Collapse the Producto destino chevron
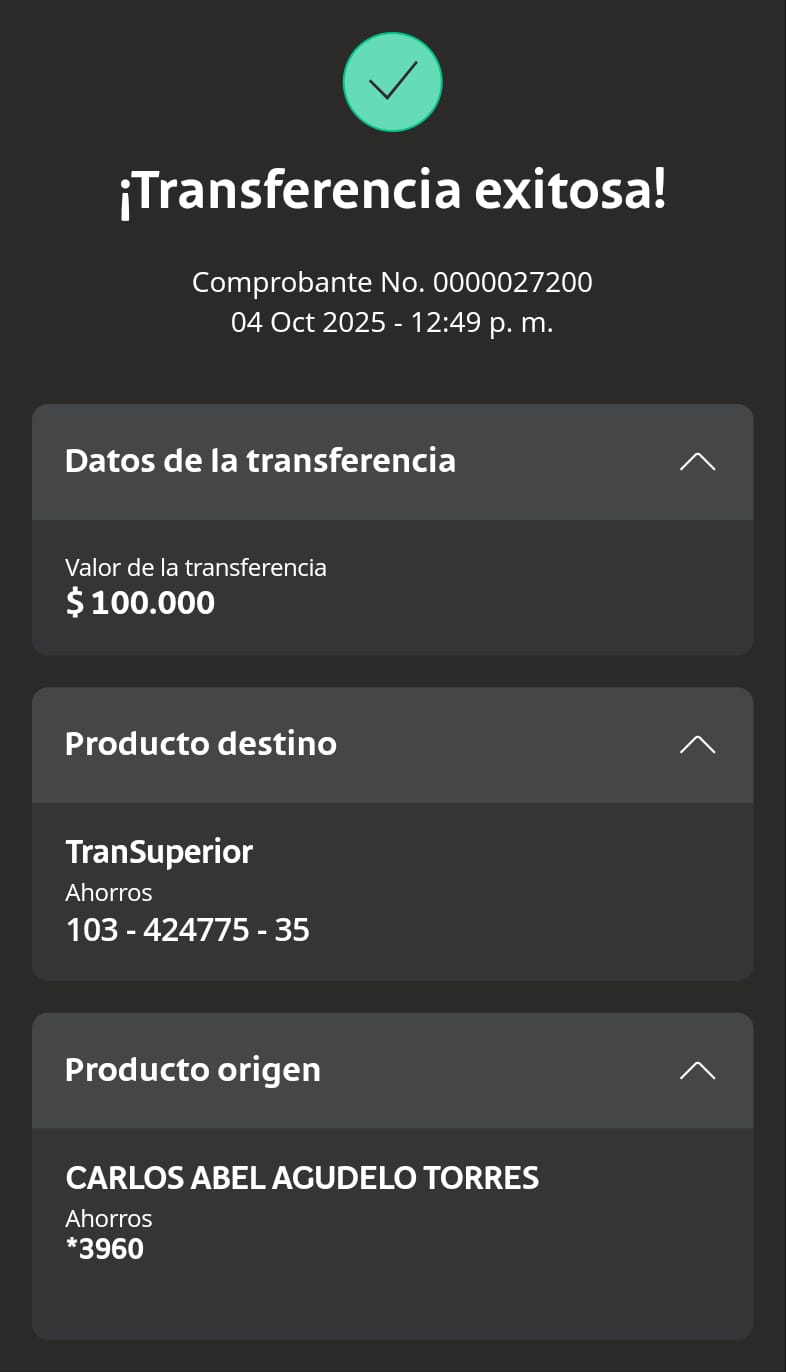Screen dimensions: 786x1372 tap(697, 744)
